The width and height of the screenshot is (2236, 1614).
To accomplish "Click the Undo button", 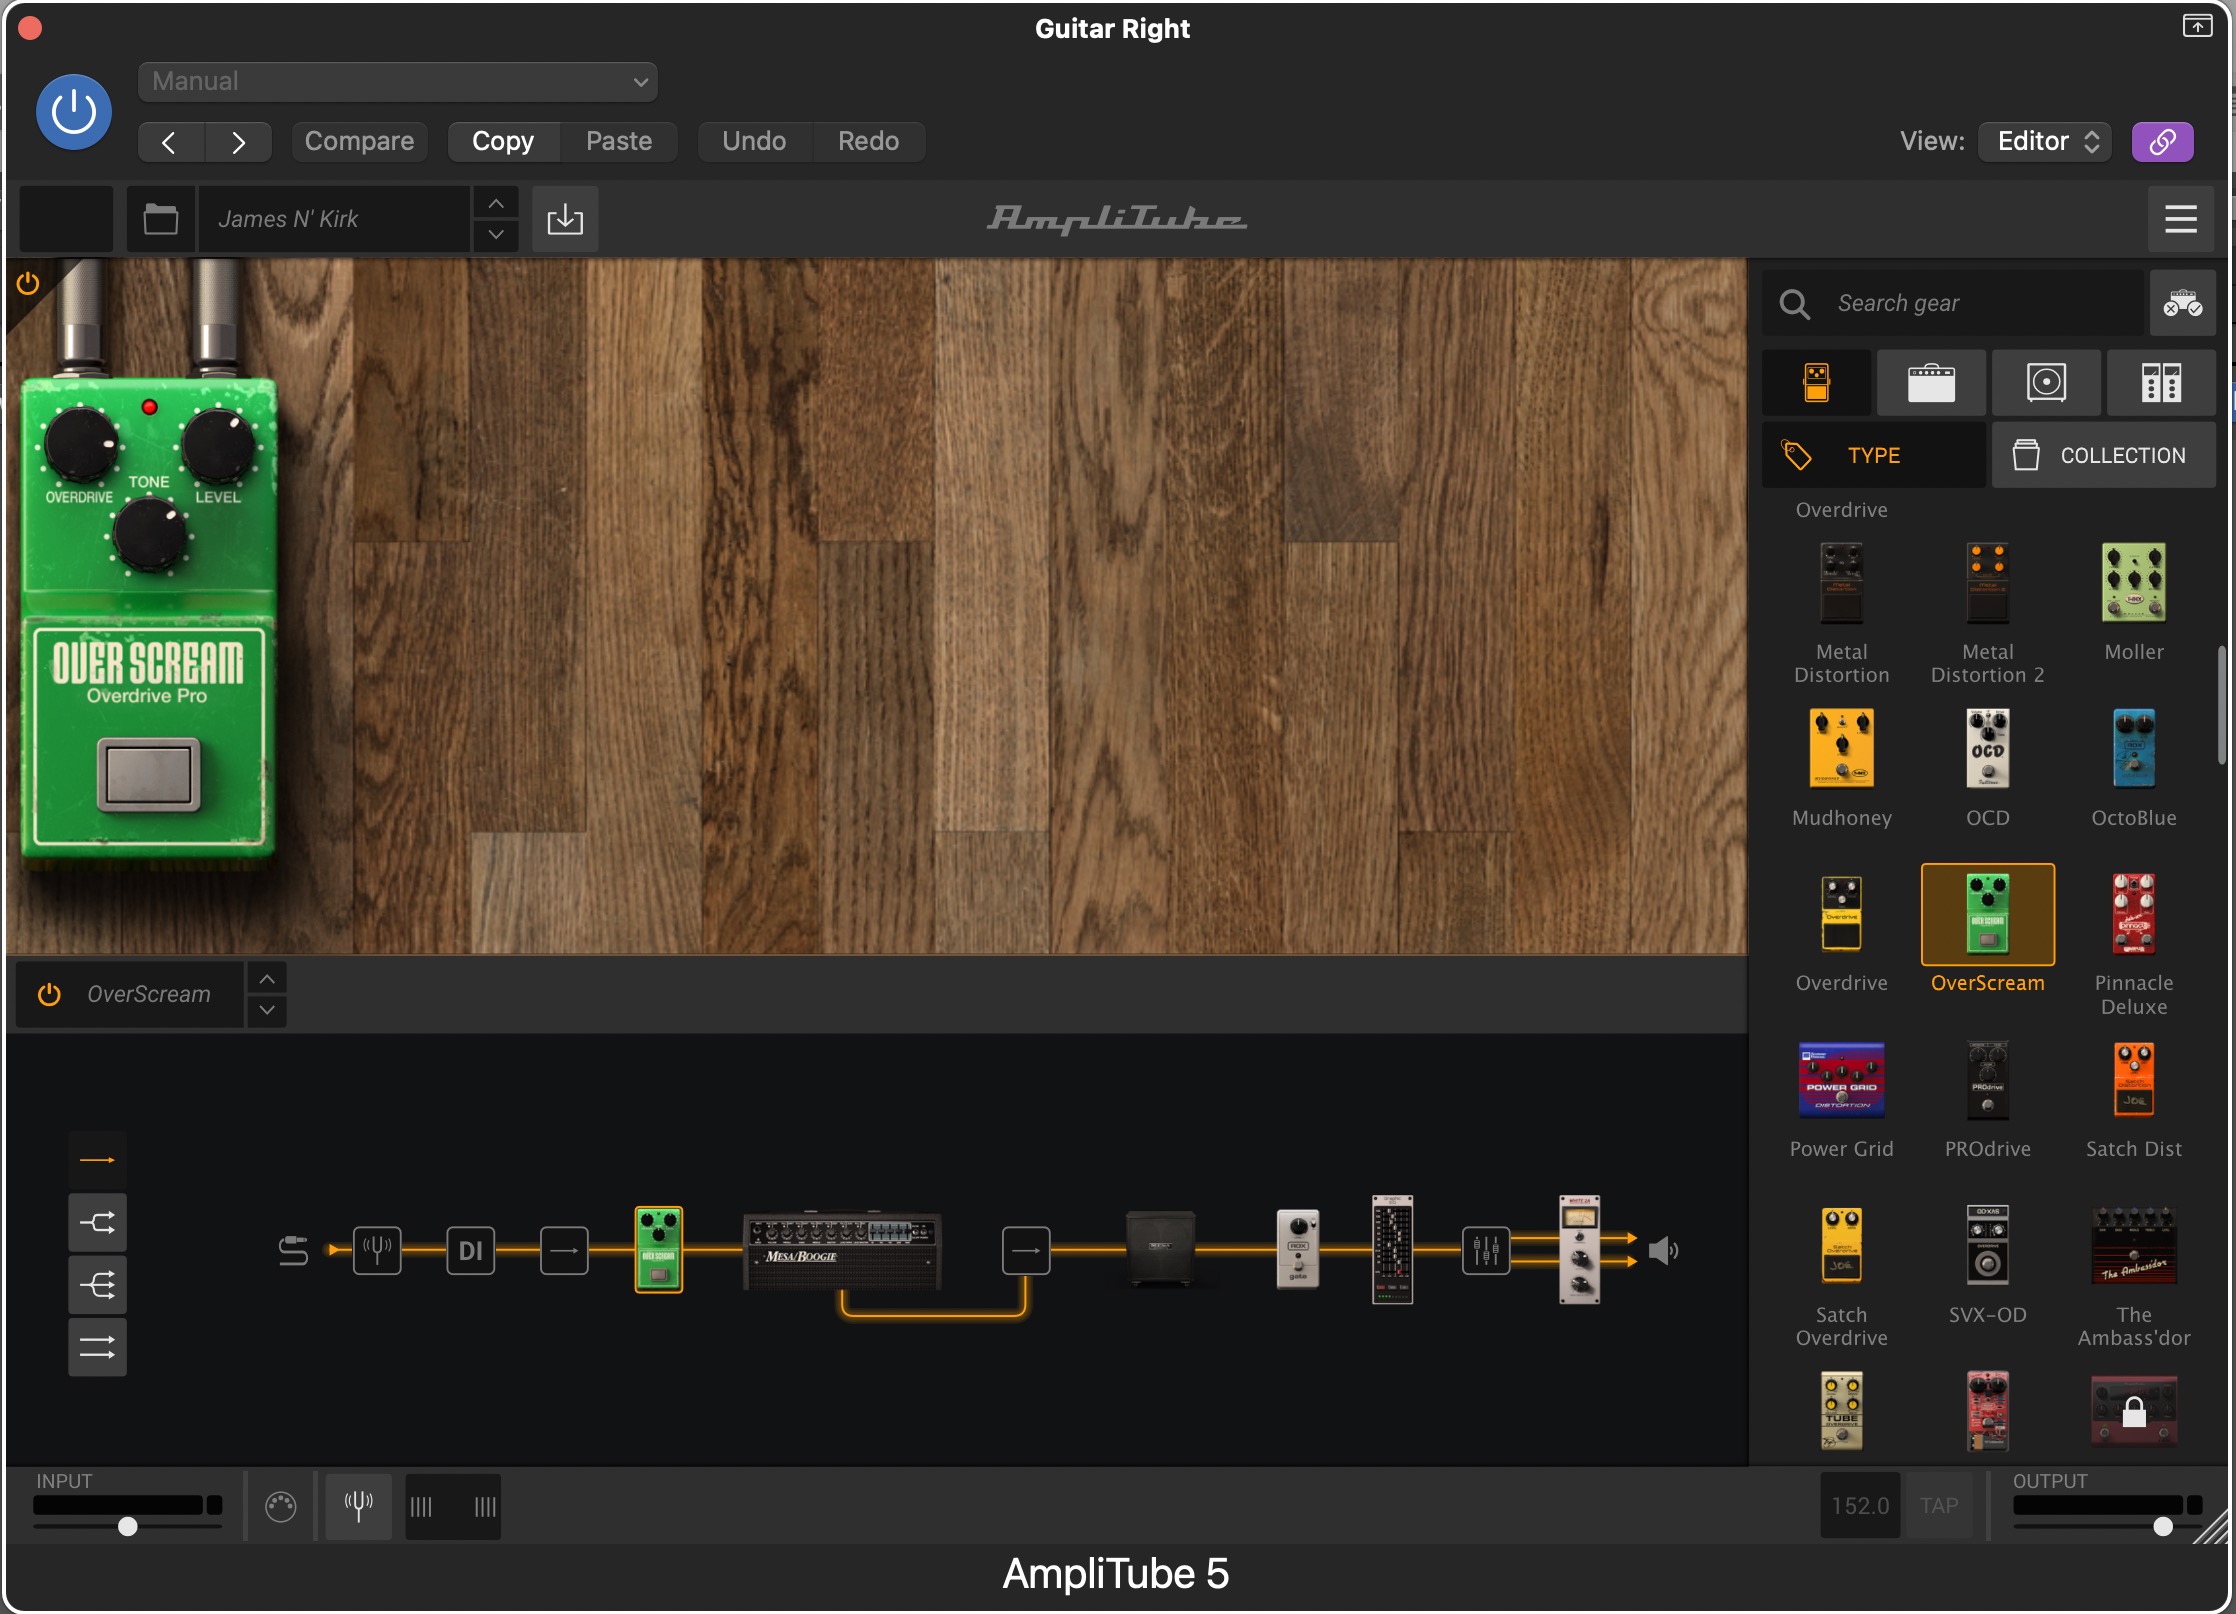I will [x=754, y=142].
